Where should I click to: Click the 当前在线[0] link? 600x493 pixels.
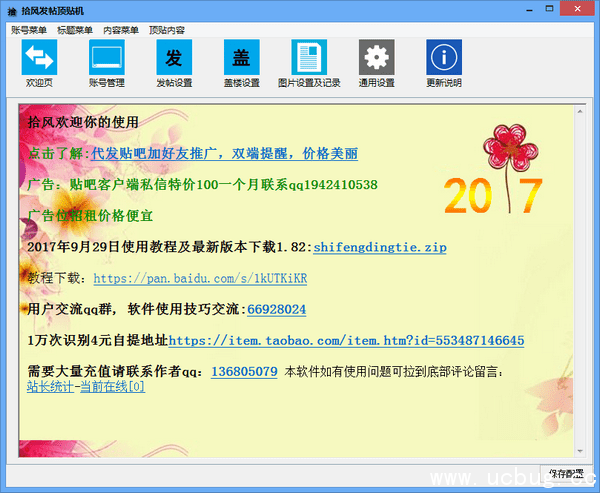112,387
